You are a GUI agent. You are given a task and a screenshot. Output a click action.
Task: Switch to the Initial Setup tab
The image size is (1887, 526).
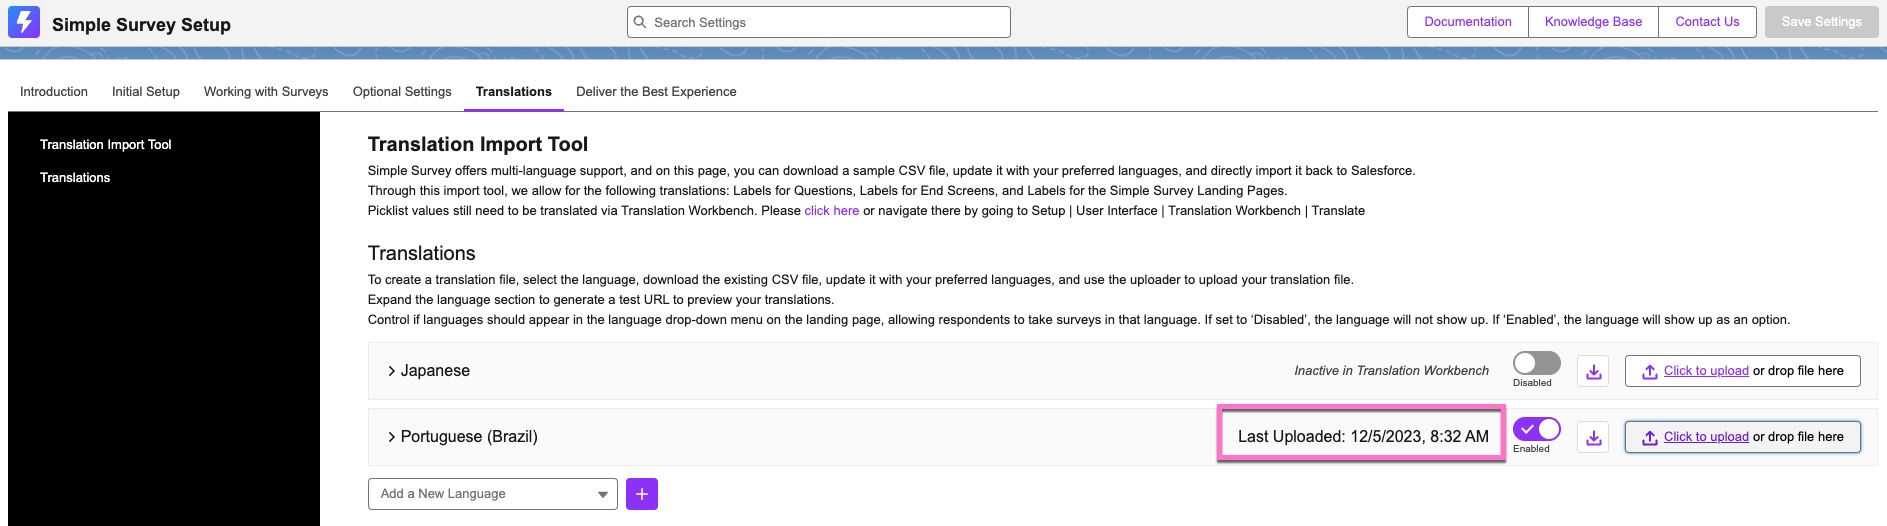146,91
